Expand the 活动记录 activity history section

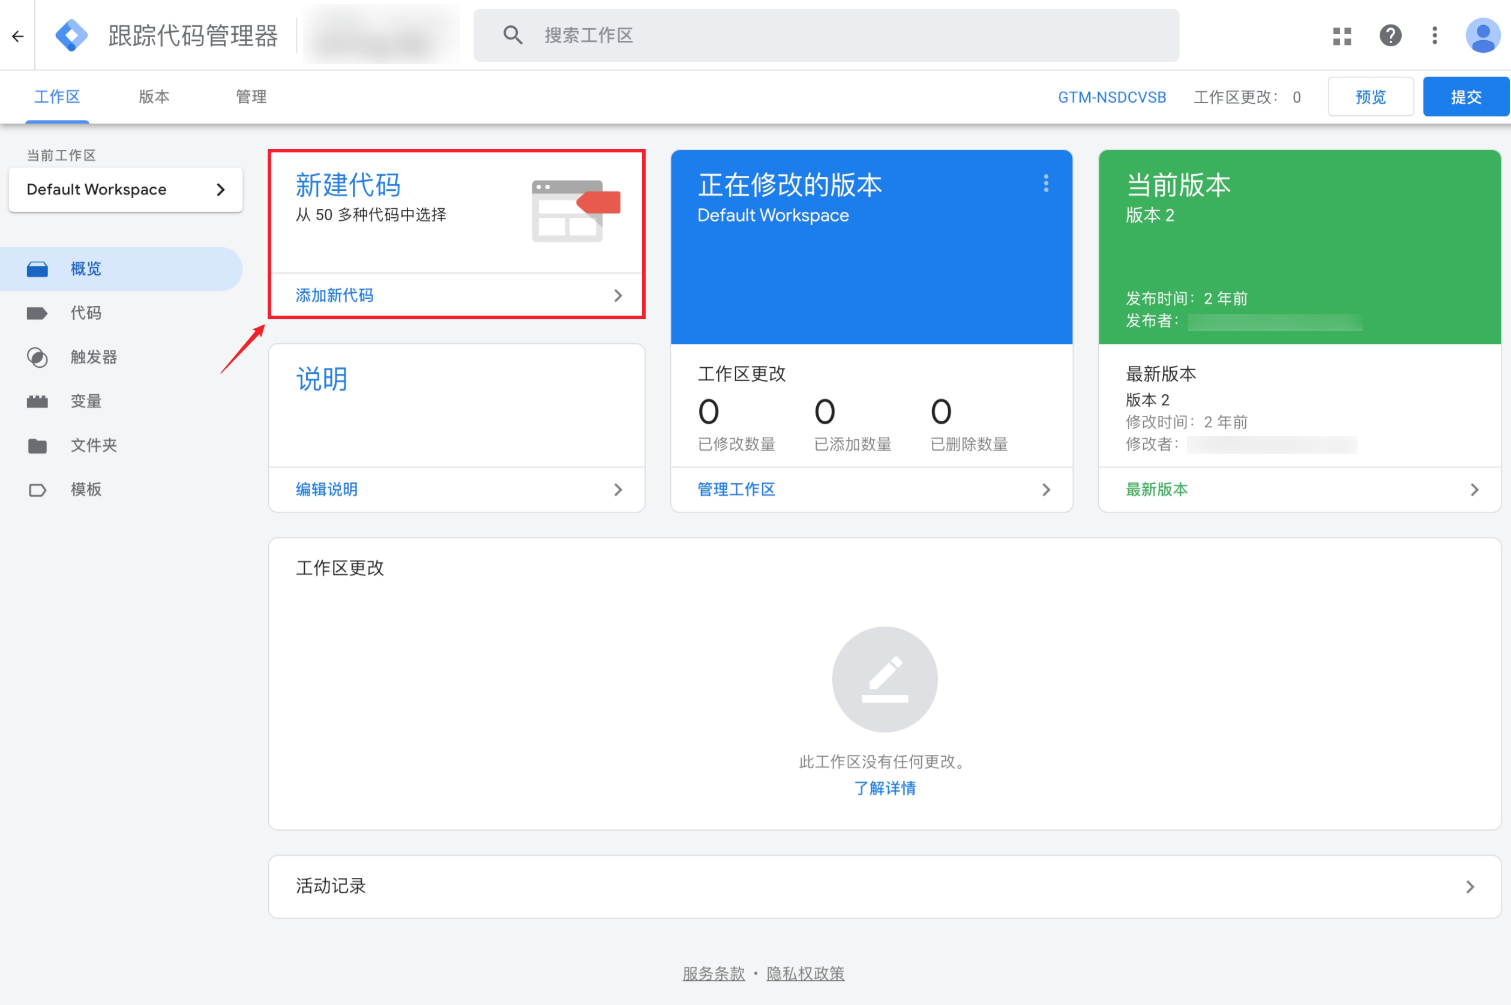pos(1470,886)
